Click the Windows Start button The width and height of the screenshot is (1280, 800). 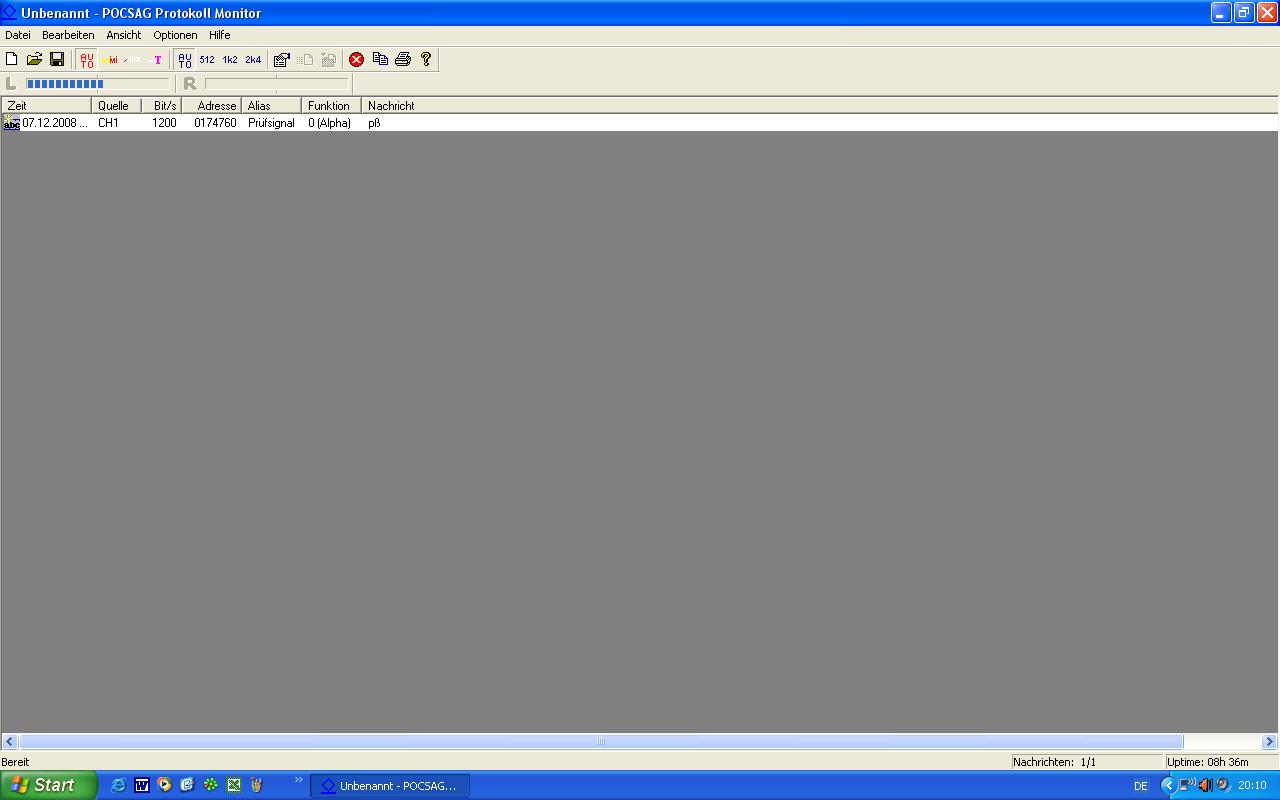[48, 785]
